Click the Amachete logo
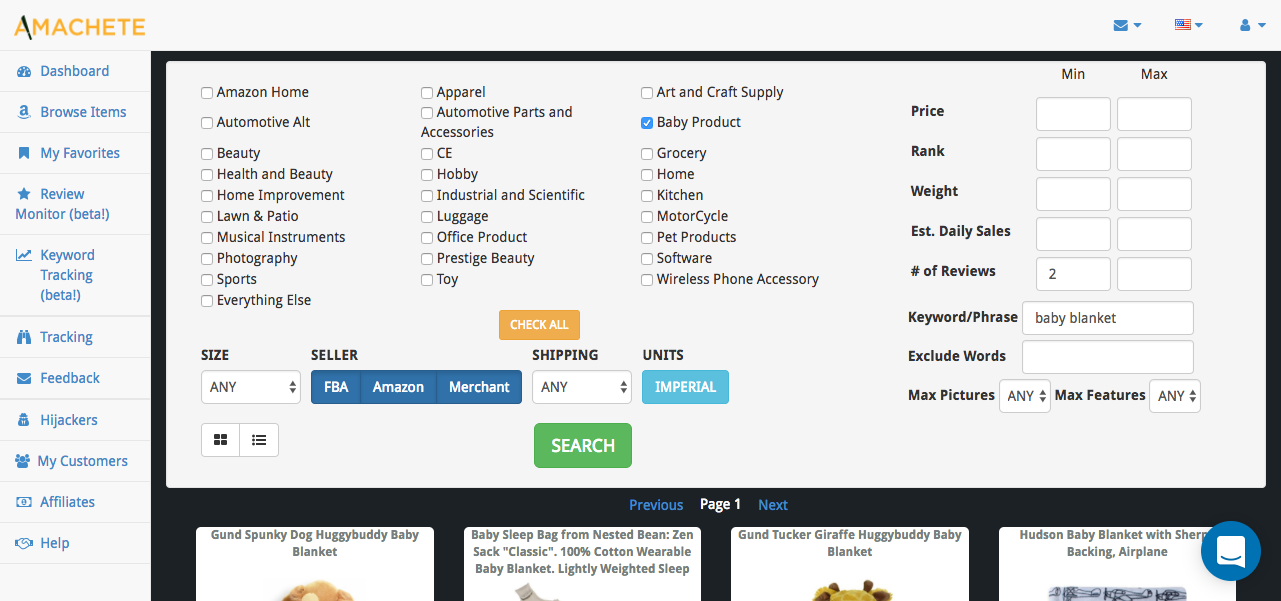Viewport: 1281px width, 601px height. click(79, 26)
